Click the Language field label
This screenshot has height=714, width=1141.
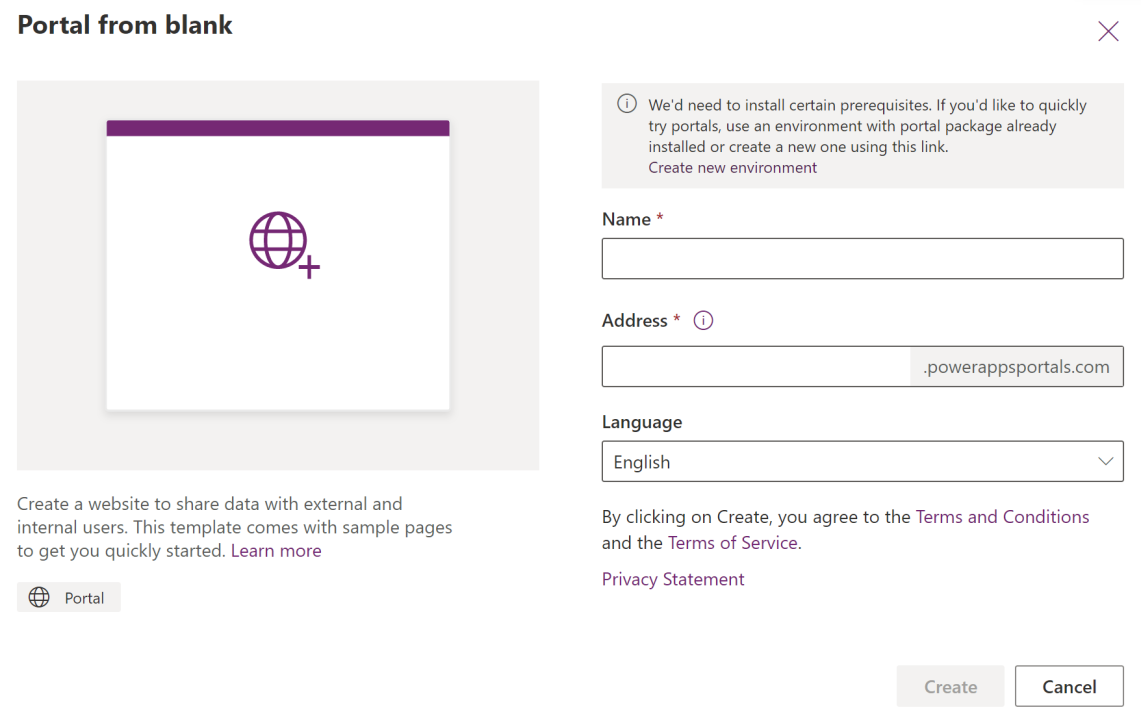coord(642,422)
